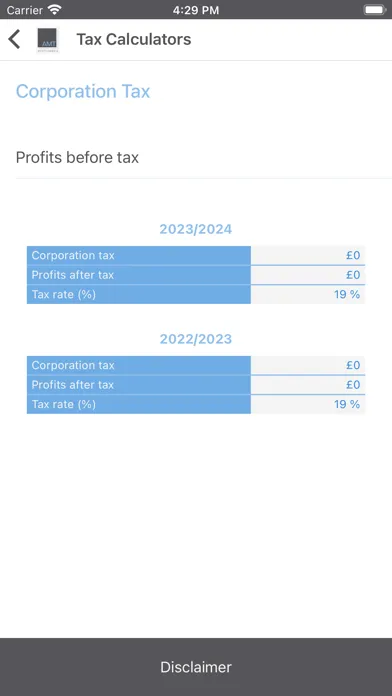Screen dimensions: 392x696
Task: Tap the back arrow icon
Action: [14, 40]
